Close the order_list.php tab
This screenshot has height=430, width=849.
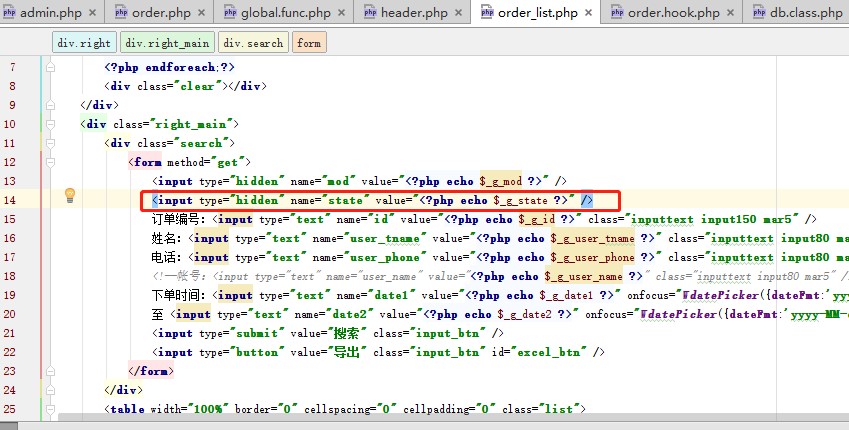(x=589, y=12)
